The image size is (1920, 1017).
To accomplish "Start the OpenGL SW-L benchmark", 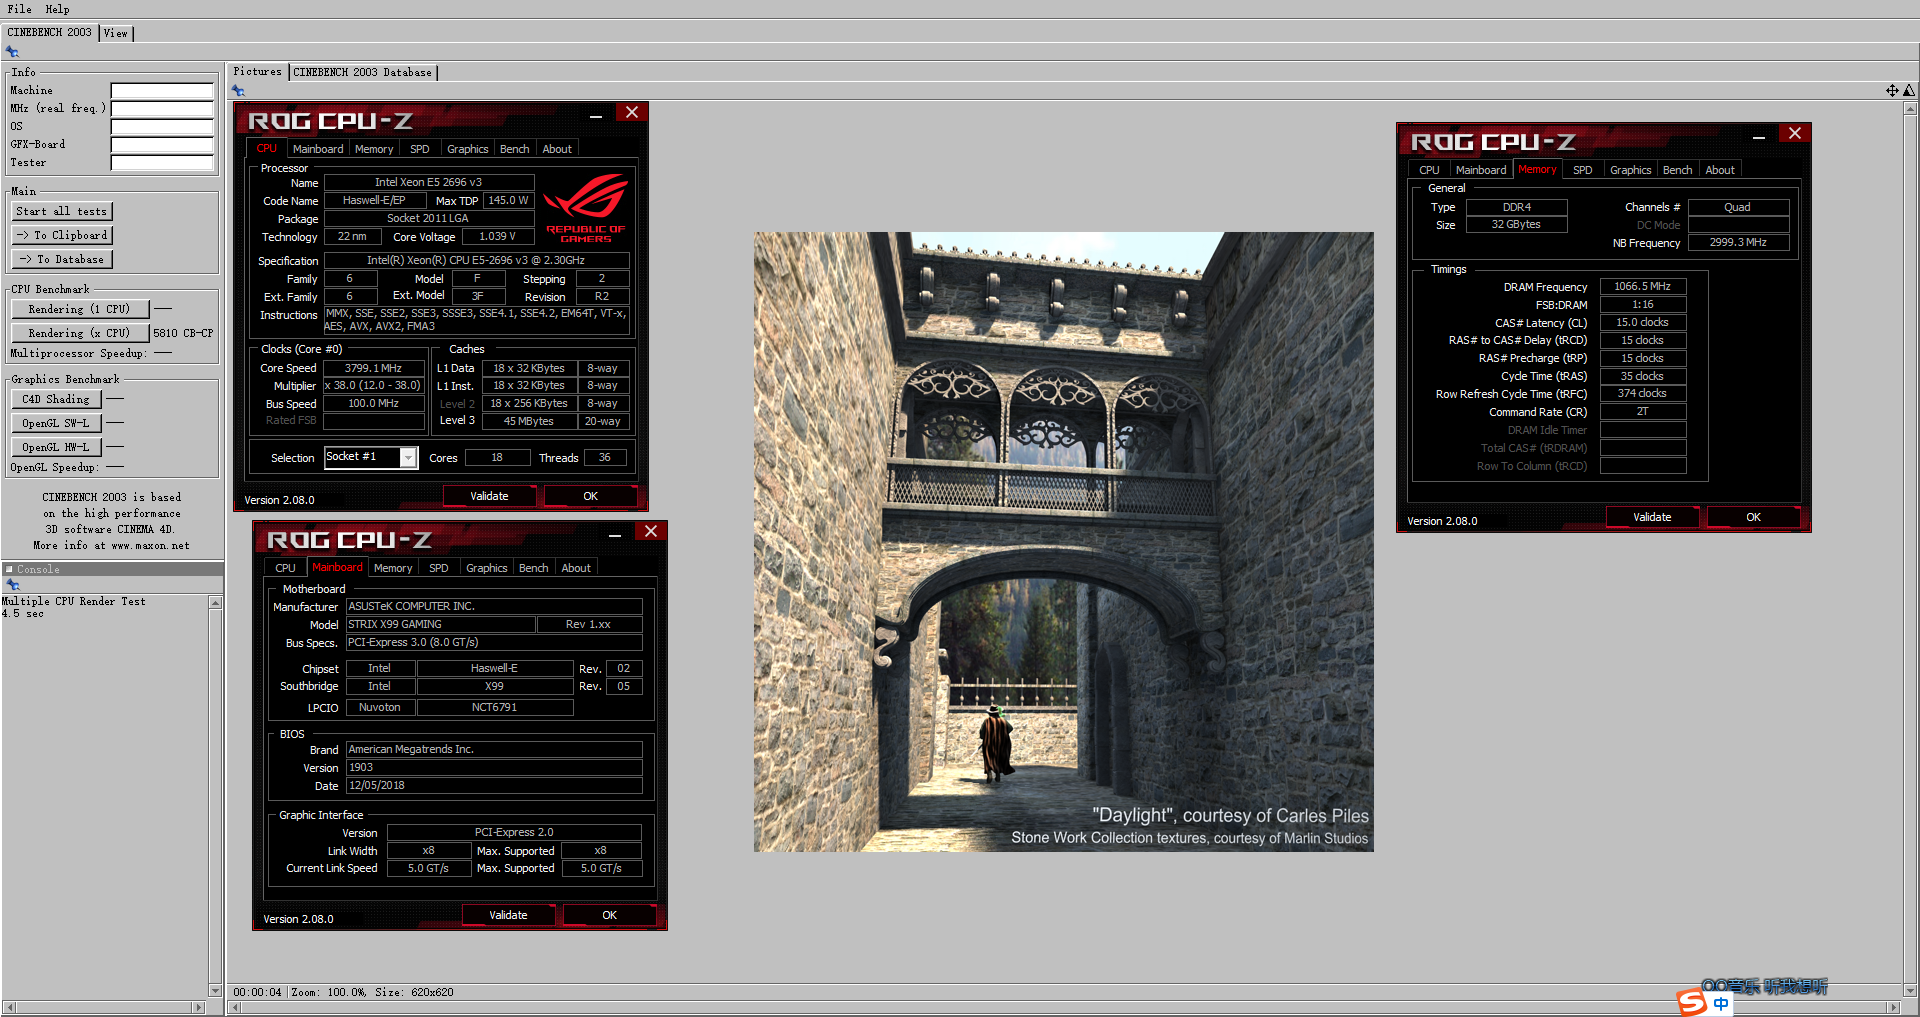I will coord(57,423).
